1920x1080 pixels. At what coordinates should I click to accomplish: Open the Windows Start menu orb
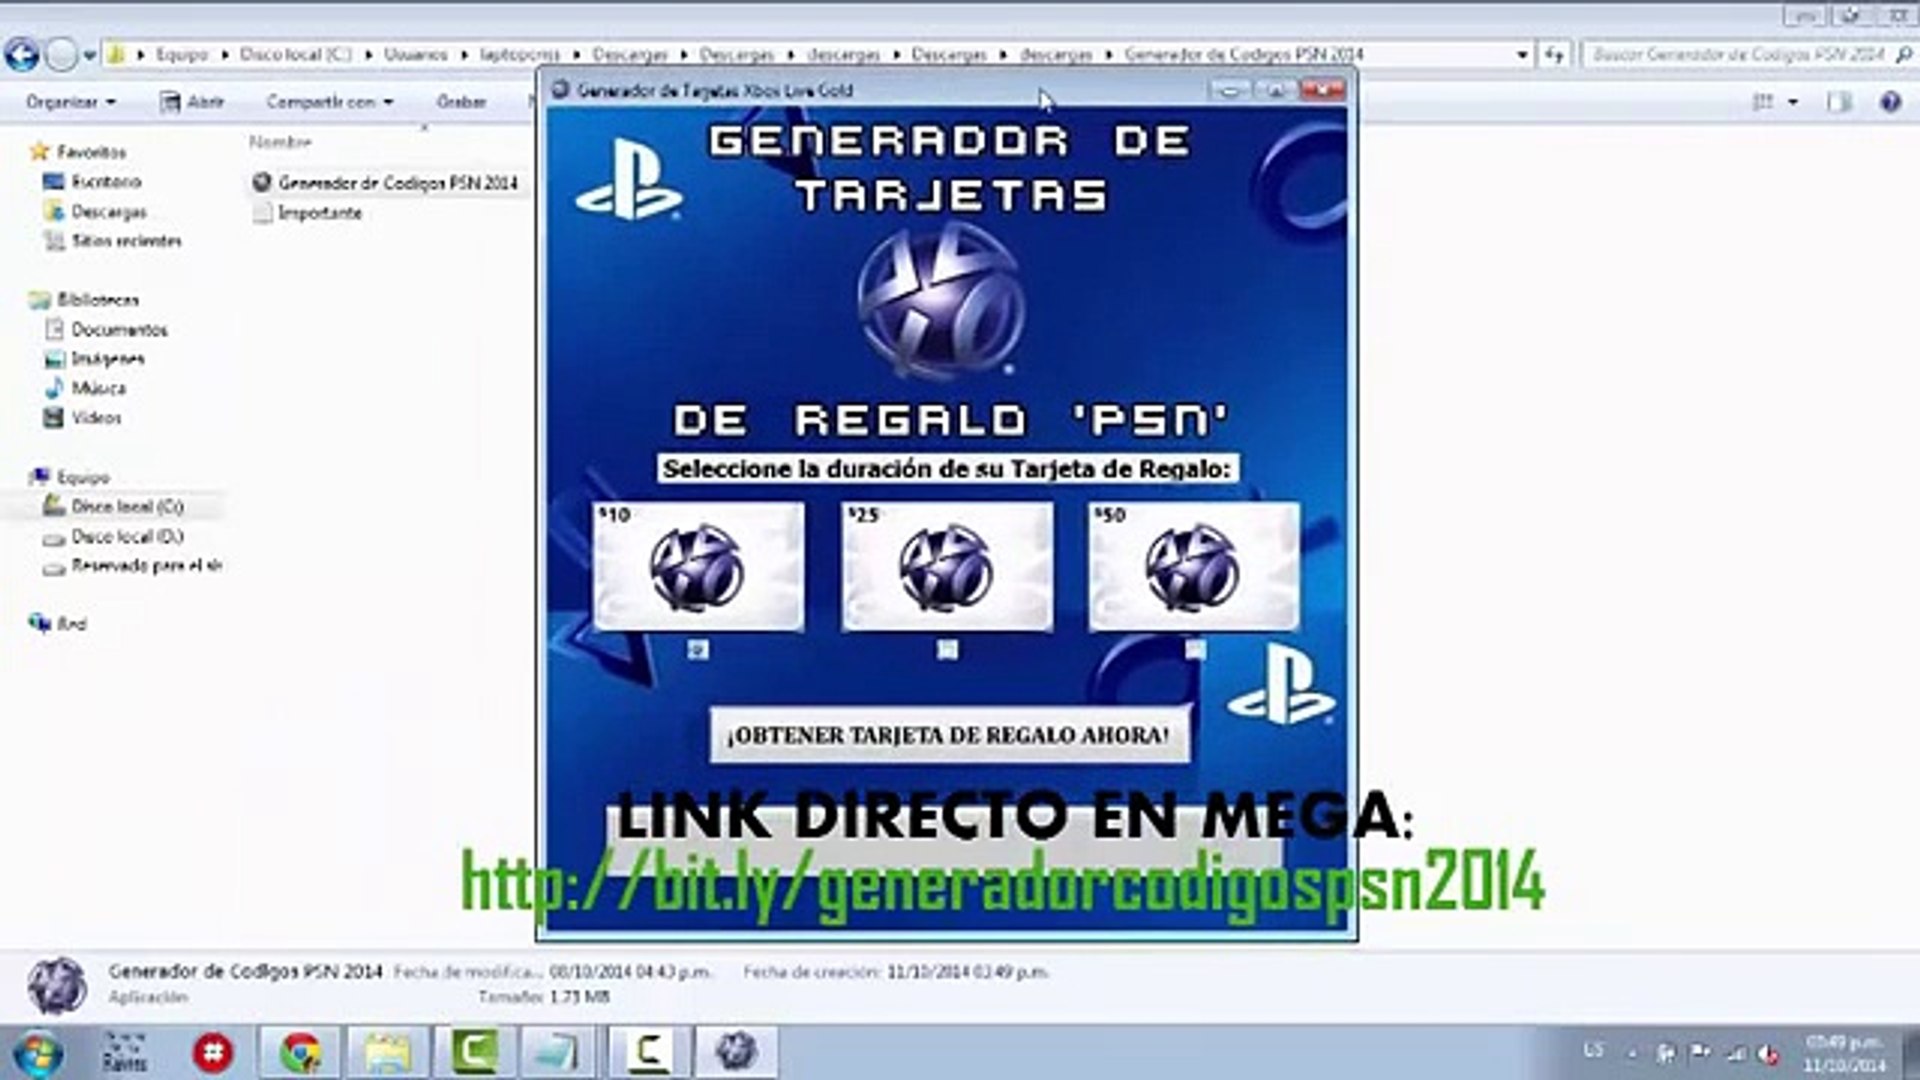[x=39, y=1053]
